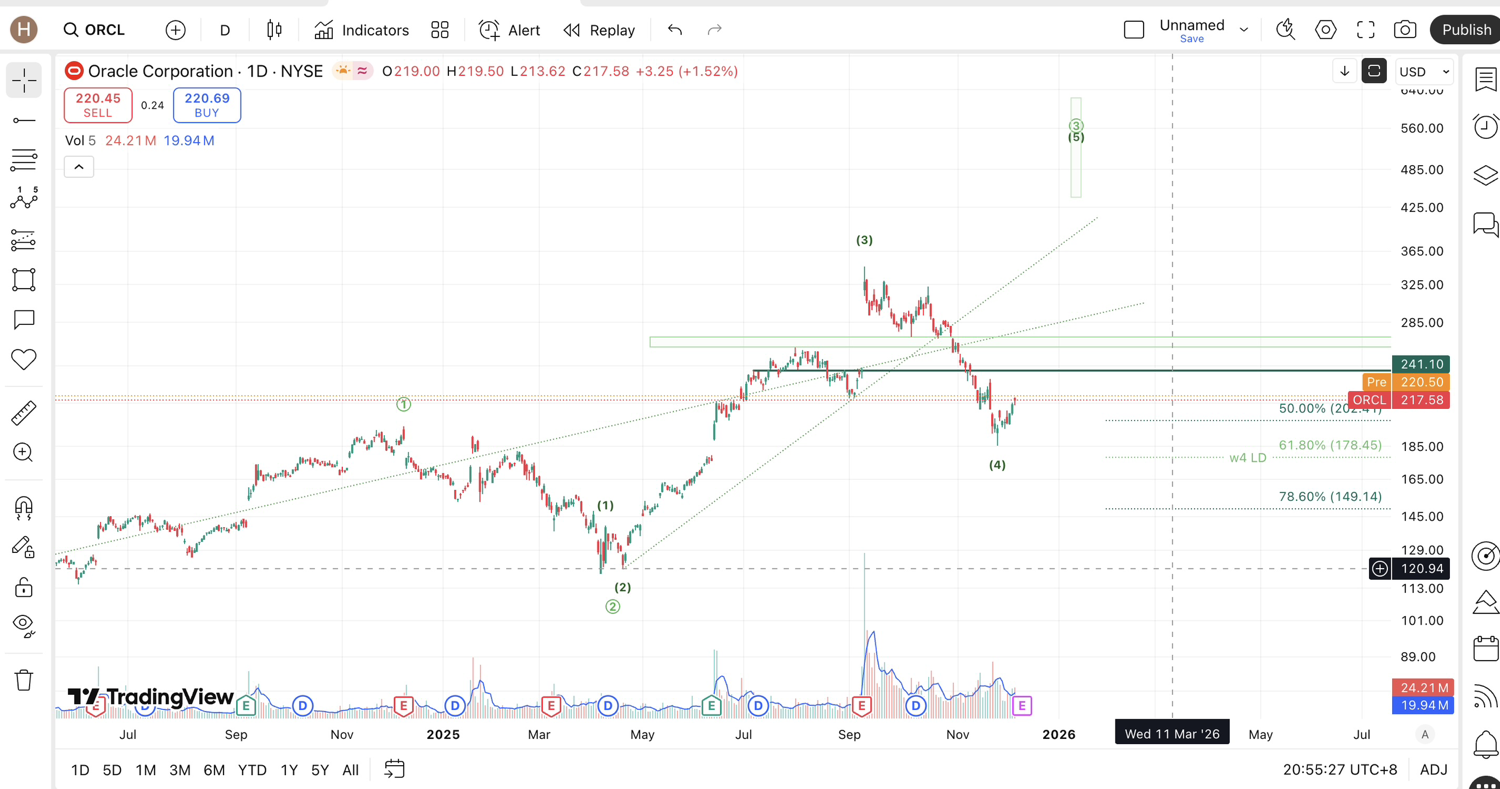Enter fullscreen mode
The height and width of the screenshot is (789, 1500).
click(x=1365, y=30)
